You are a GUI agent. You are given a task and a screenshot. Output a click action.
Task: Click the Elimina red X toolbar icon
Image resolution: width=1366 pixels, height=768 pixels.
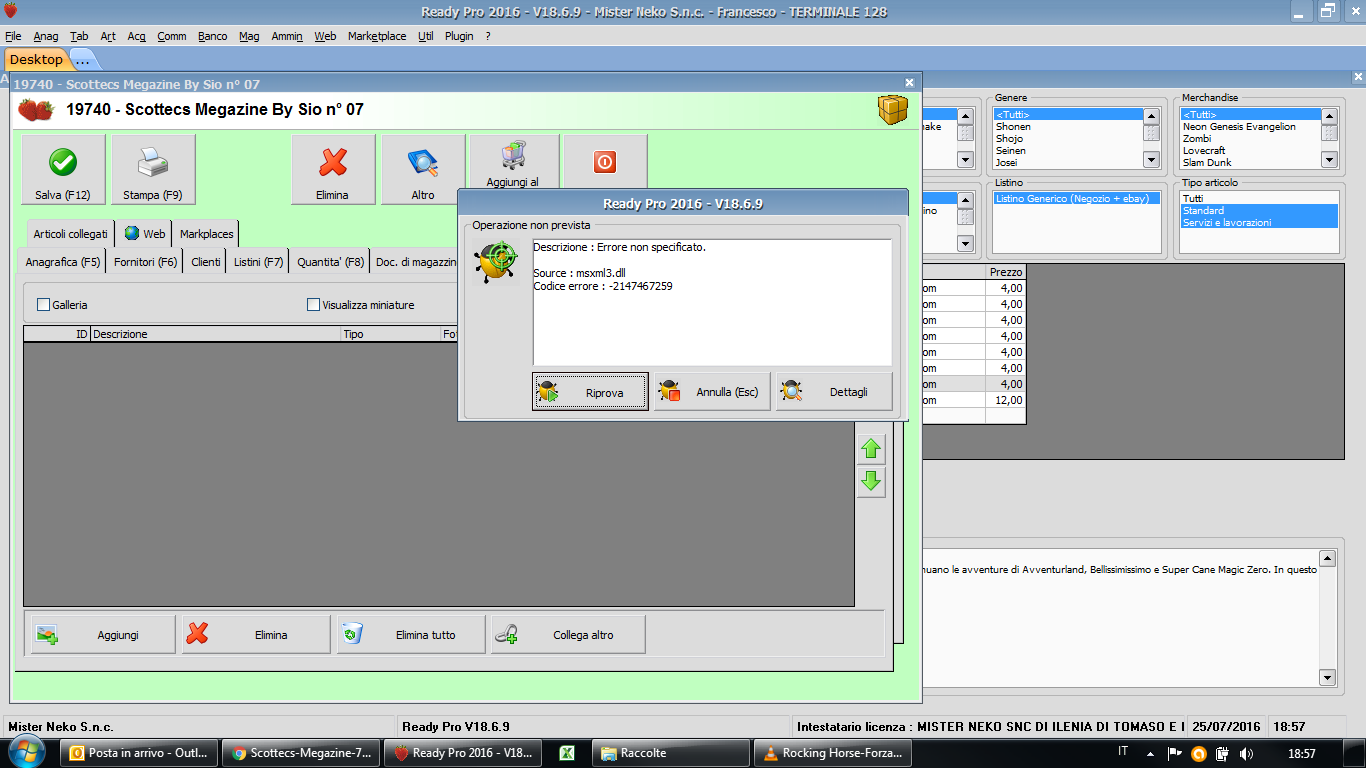[332, 162]
